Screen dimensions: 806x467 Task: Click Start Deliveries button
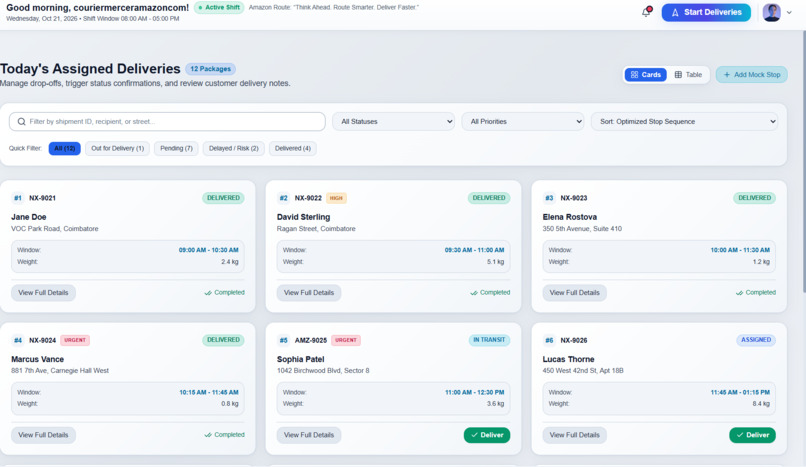[706, 12]
